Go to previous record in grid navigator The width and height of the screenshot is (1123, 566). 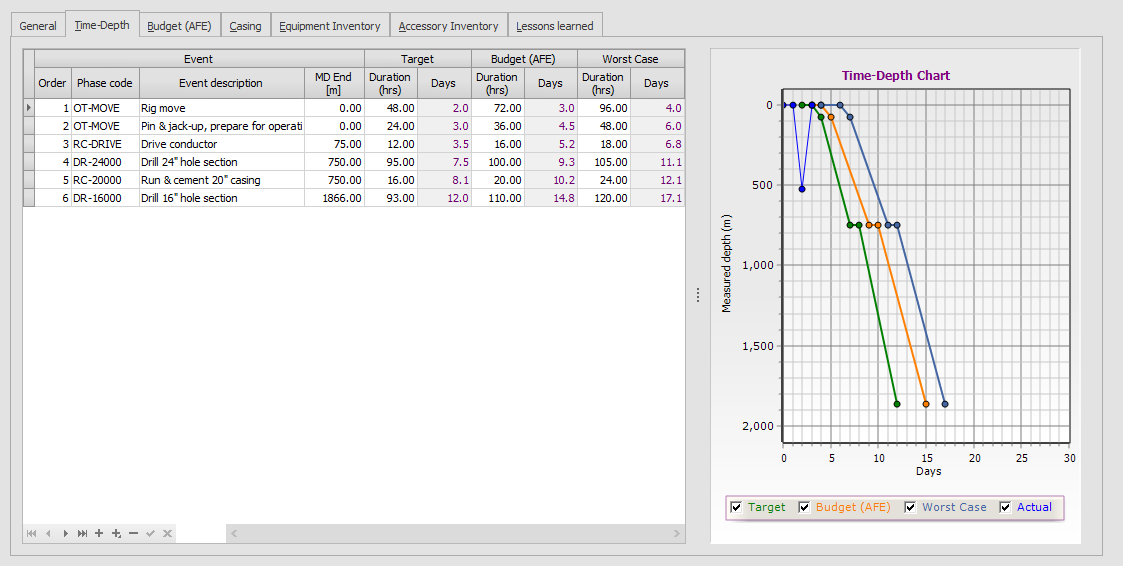tap(49, 534)
